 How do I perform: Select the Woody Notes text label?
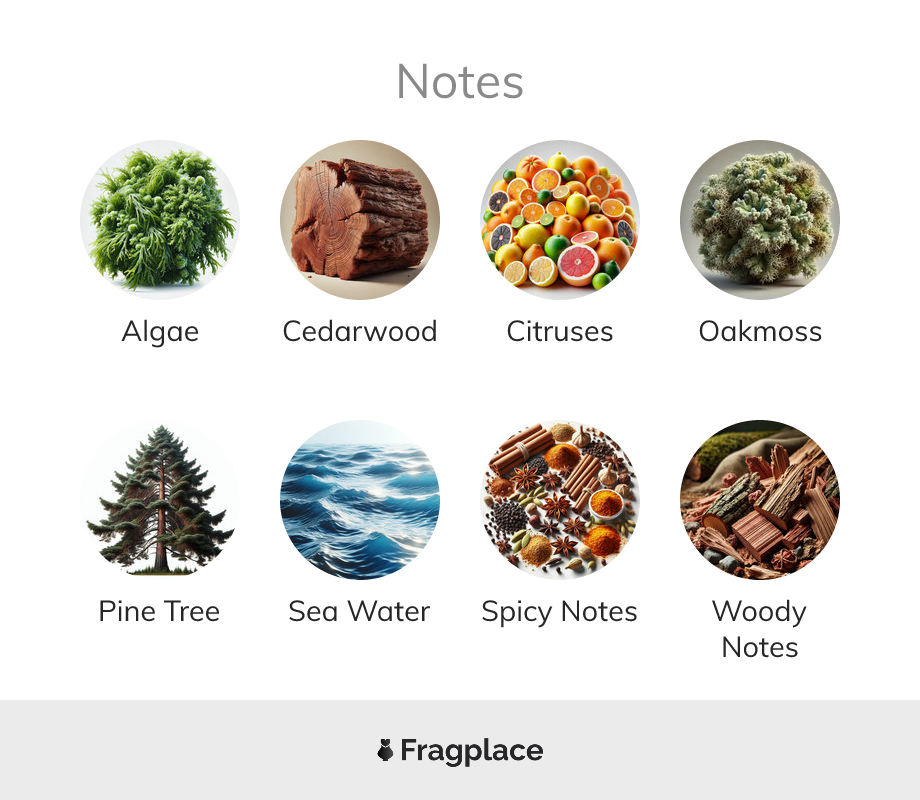pos(760,629)
